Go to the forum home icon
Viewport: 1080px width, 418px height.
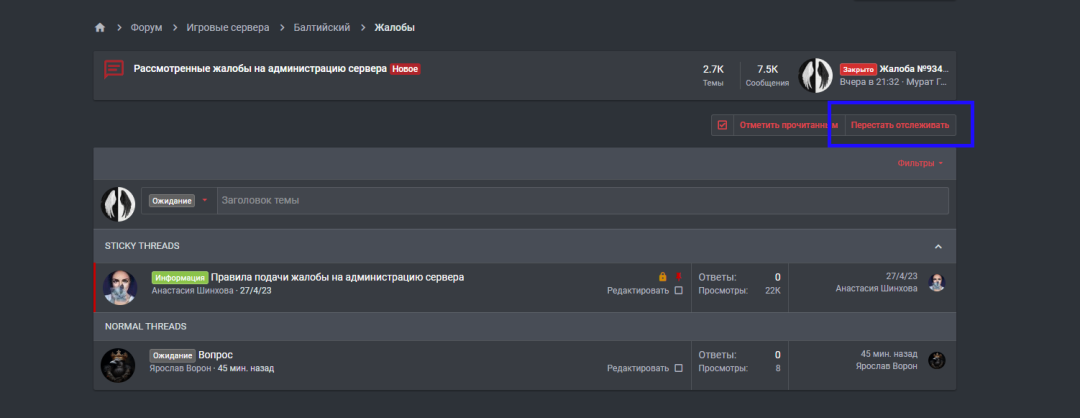(x=100, y=28)
